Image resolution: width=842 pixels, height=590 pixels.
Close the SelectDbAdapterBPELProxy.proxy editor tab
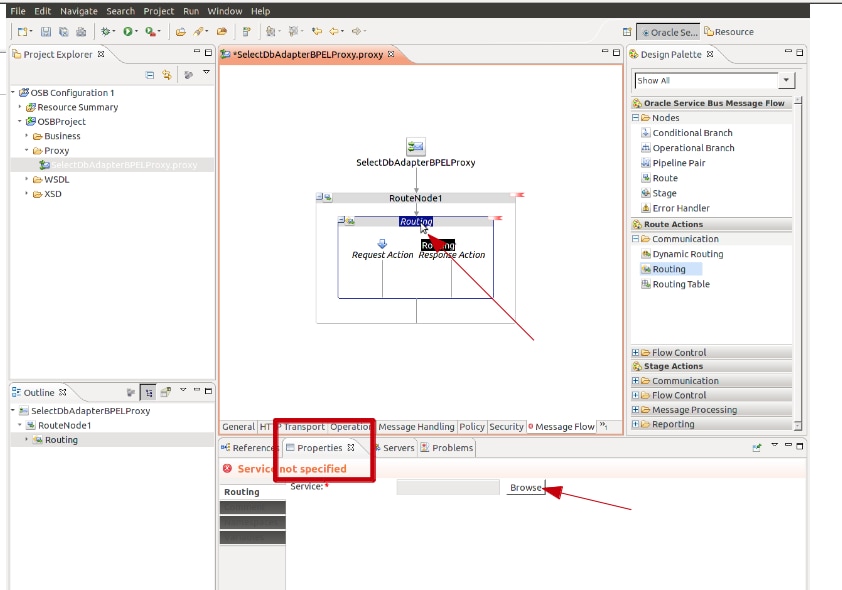pyautogui.click(x=391, y=54)
